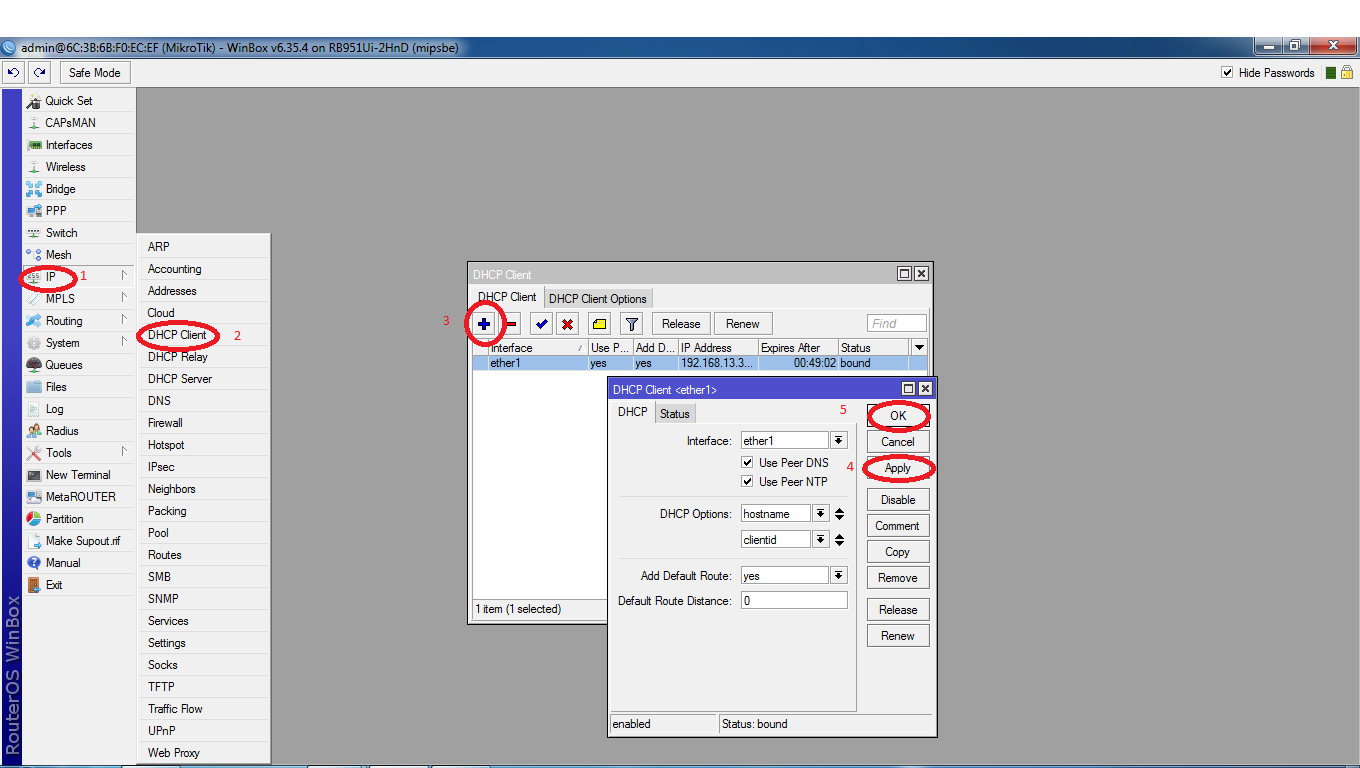This screenshot has height=768, width=1360.
Task: Open the IP menu in sidebar
Action: (51, 277)
